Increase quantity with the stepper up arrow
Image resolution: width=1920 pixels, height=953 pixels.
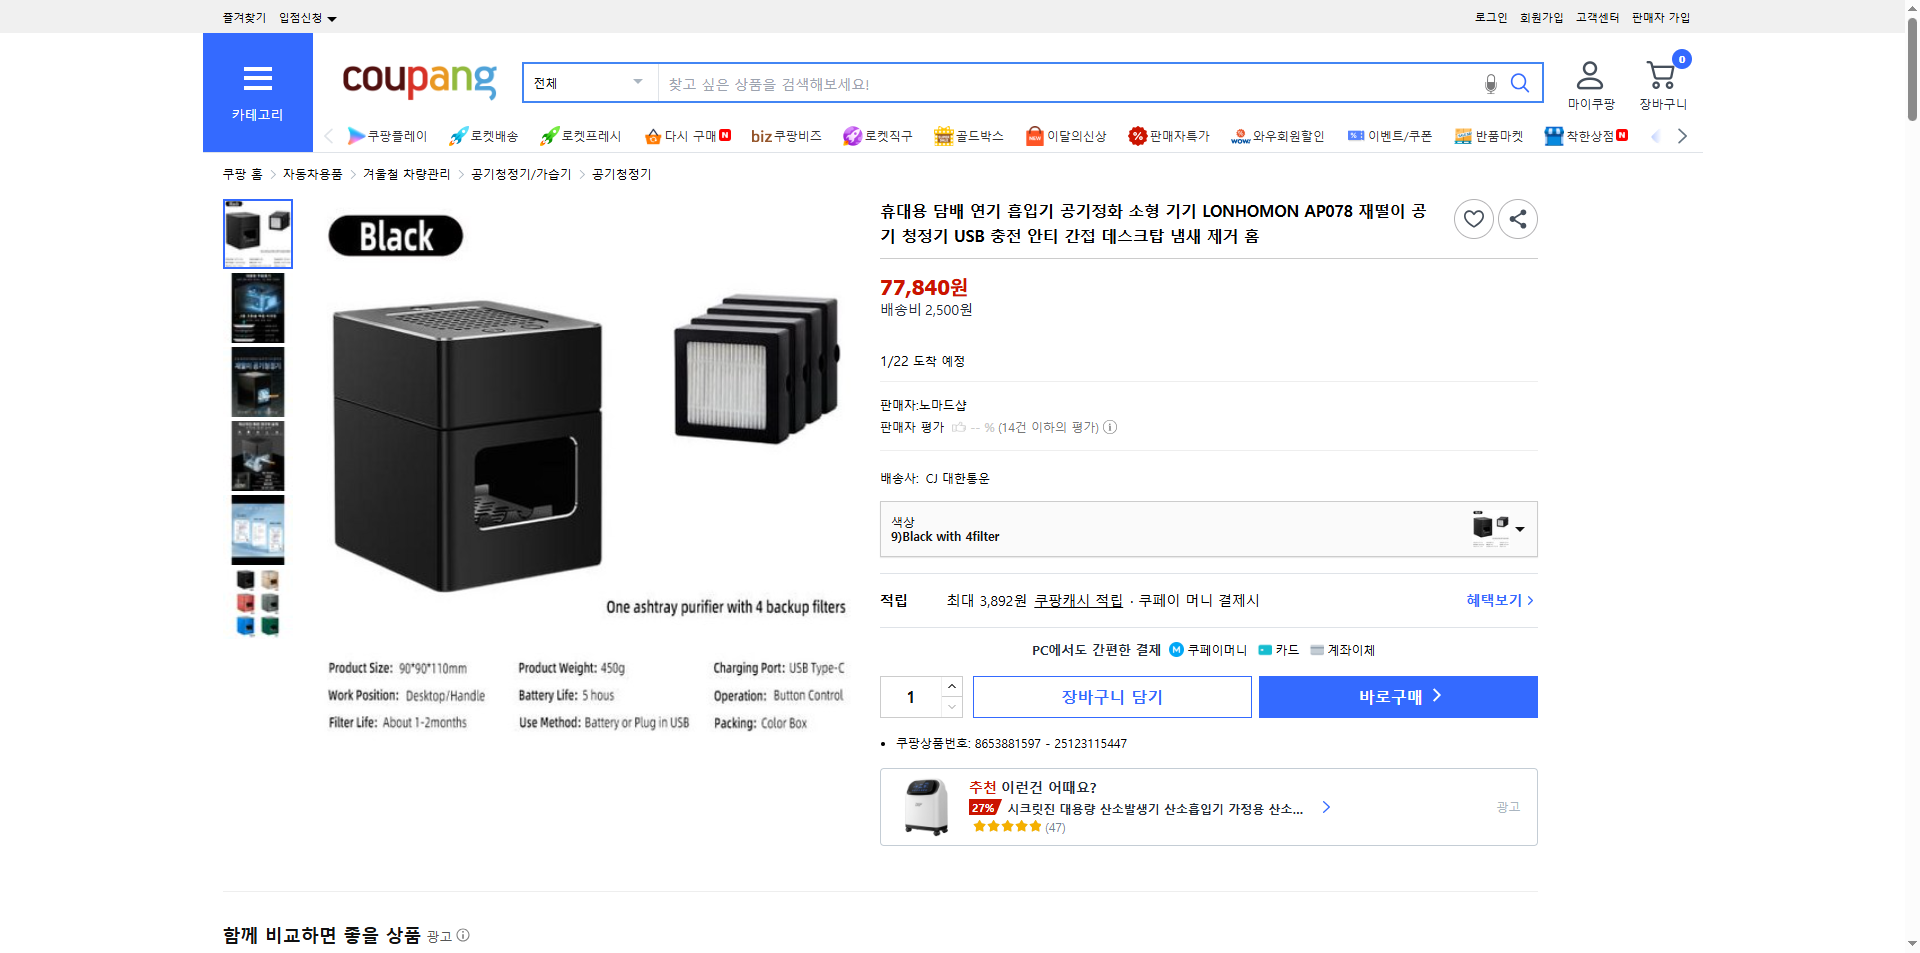pyautogui.click(x=951, y=685)
